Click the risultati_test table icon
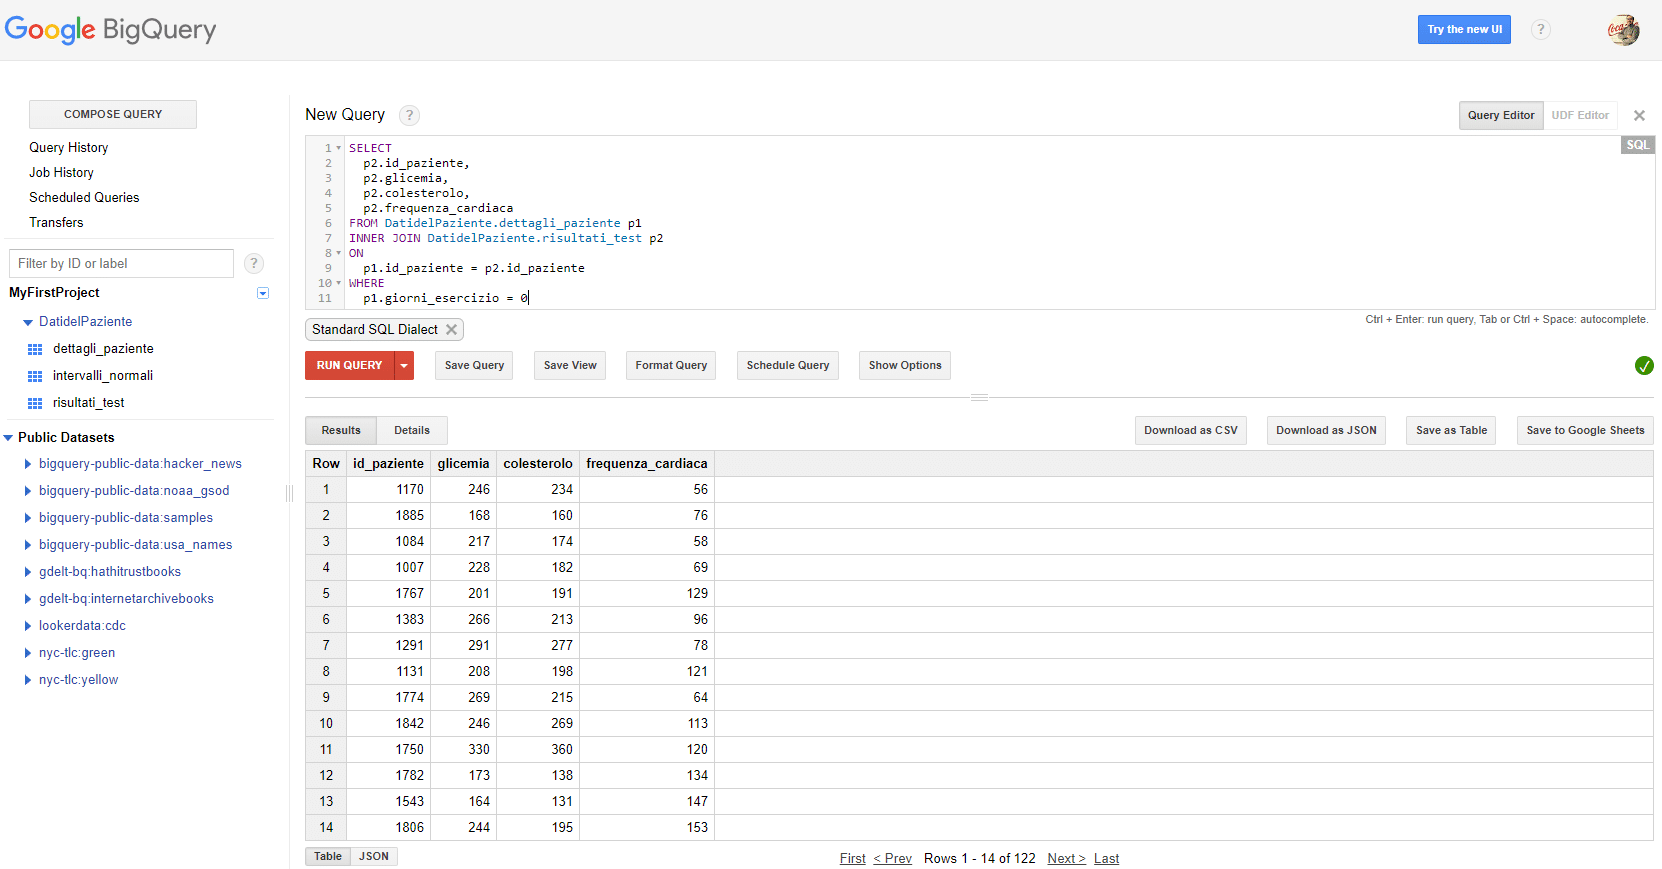The height and width of the screenshot is (869, 1662). [x=35, y=403]
